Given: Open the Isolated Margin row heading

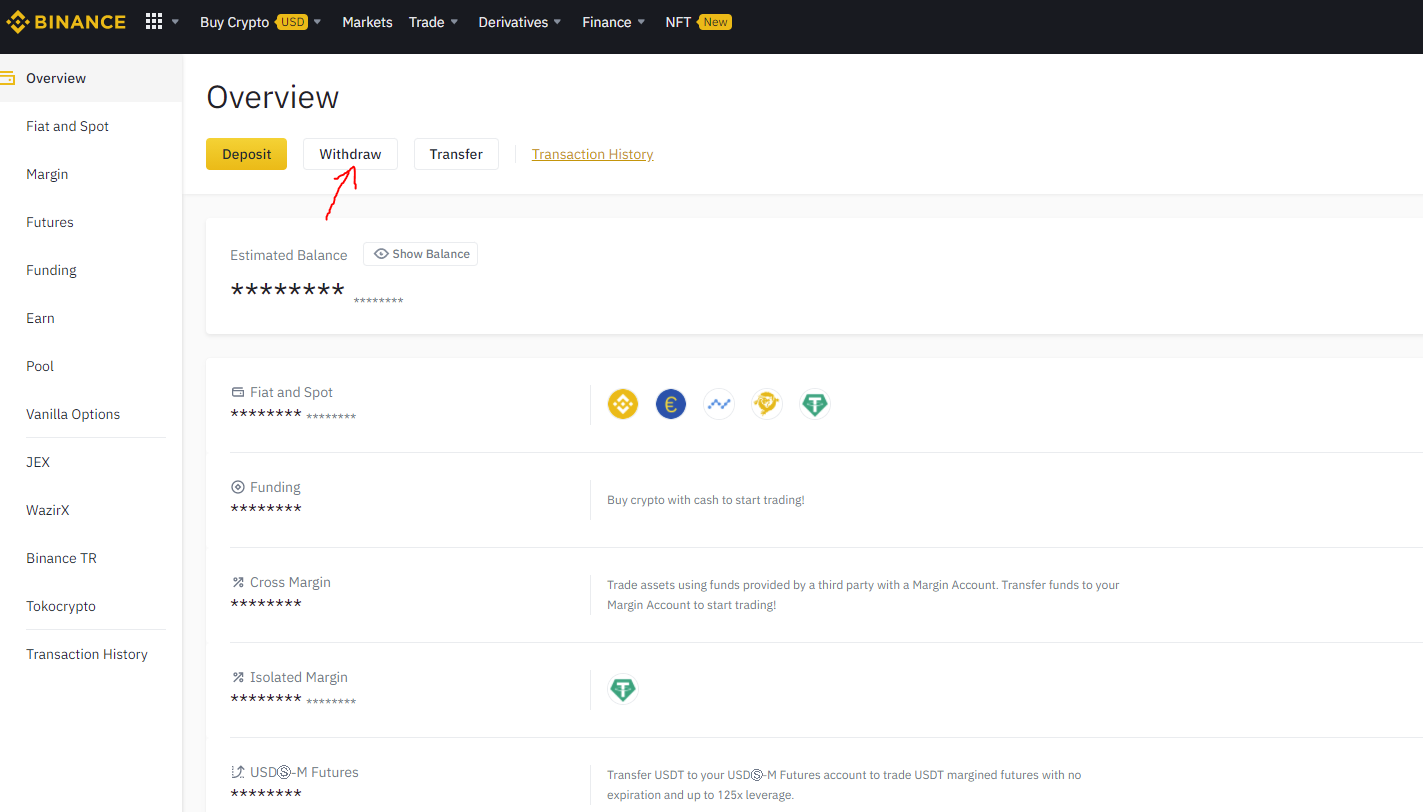Looking at the screenshot, I should [299, 677].
